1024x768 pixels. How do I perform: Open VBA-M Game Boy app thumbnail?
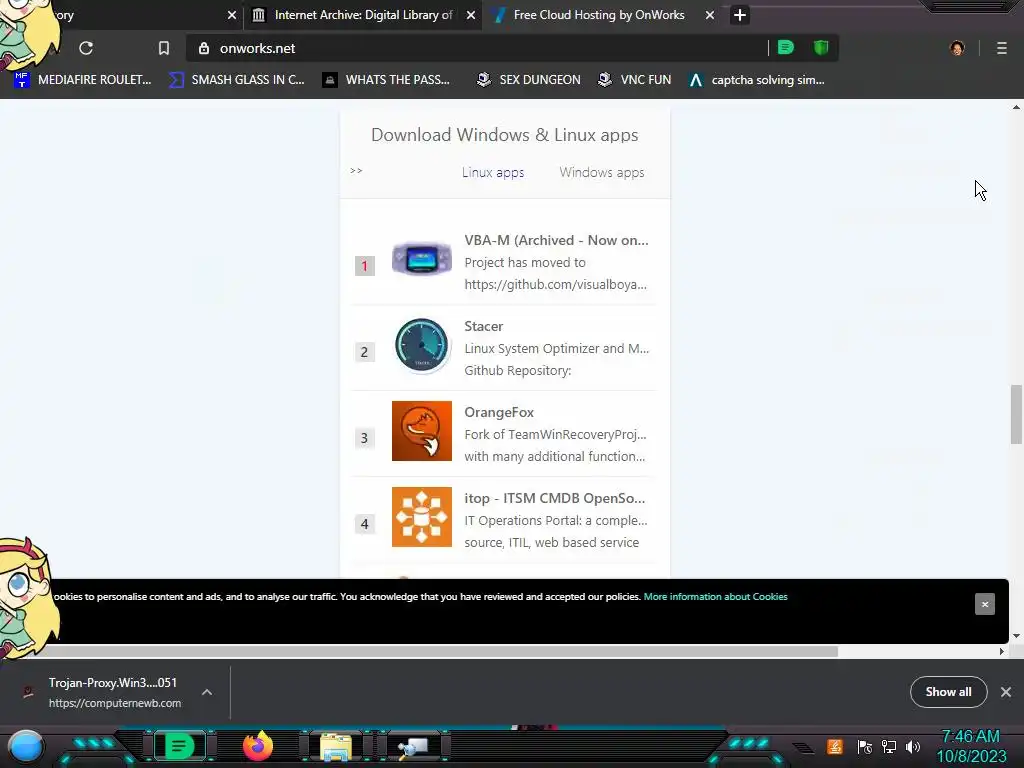tap(422, 259)
